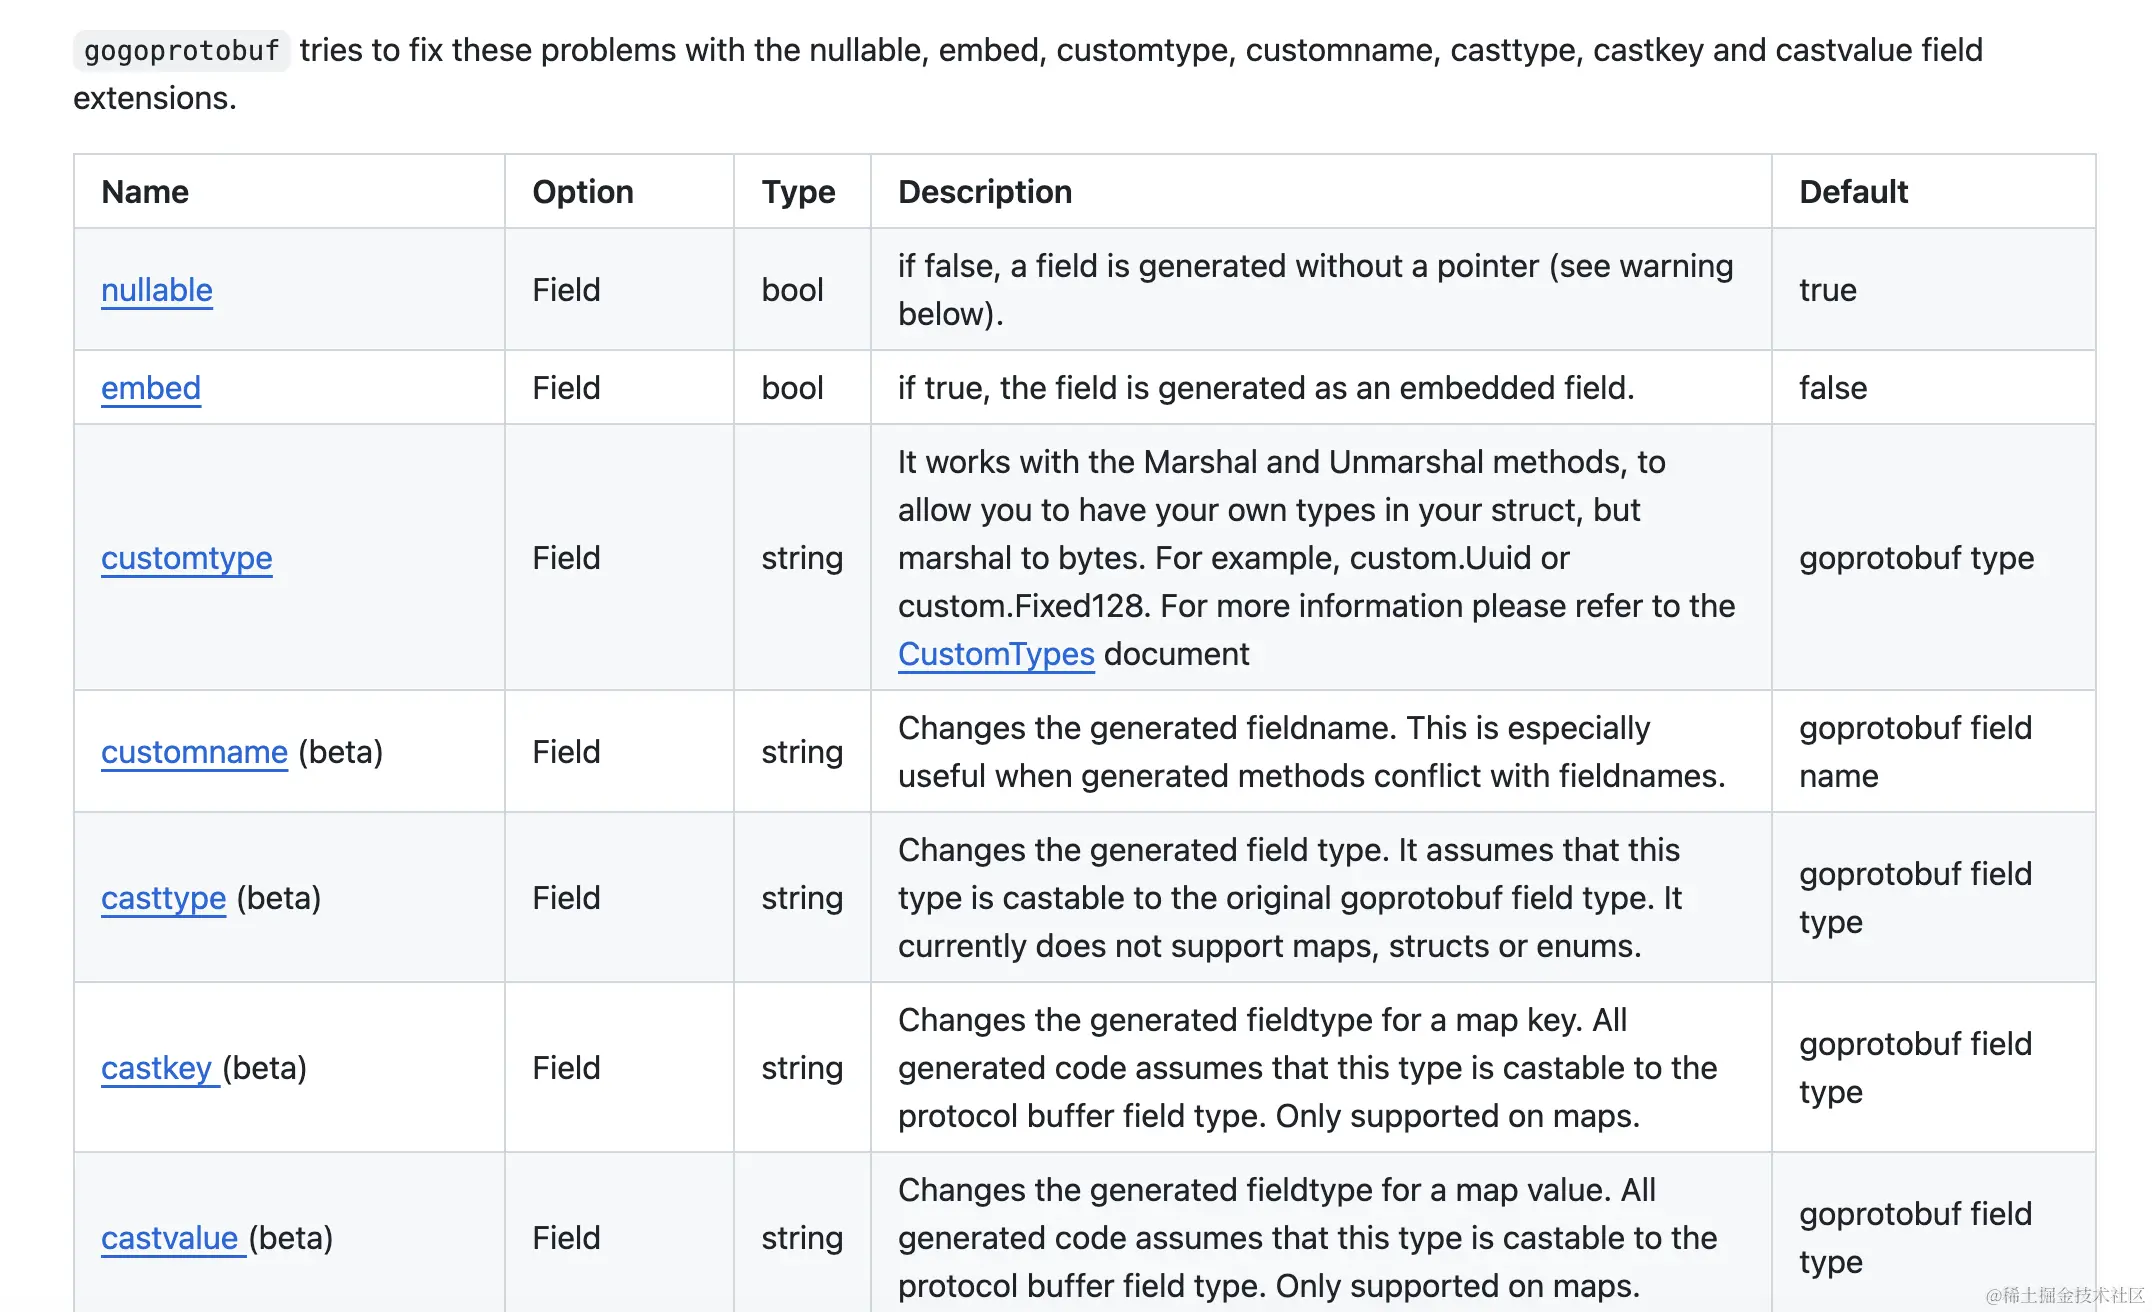Click the 'goprotobuf type' default for customtype

pos(1916,558)
